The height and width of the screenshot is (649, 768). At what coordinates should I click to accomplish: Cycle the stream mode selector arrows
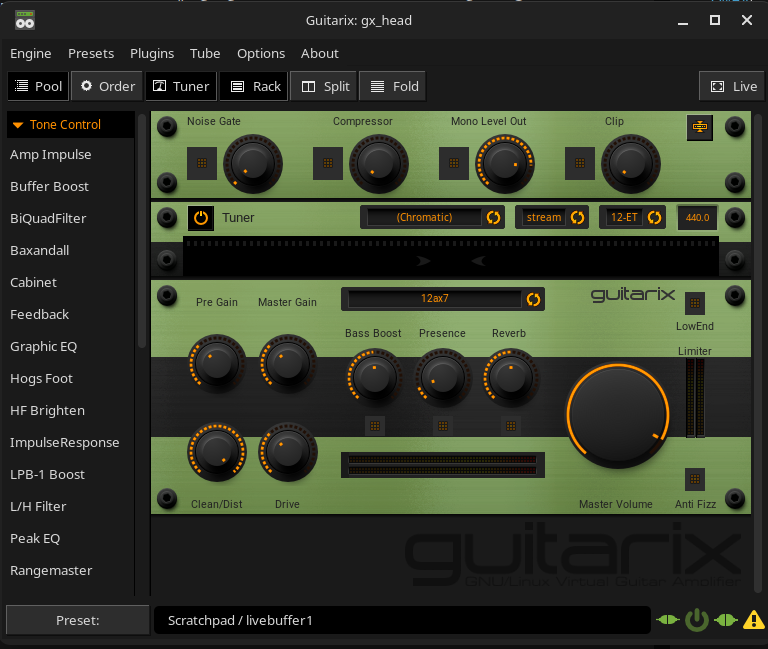(577, 217)
